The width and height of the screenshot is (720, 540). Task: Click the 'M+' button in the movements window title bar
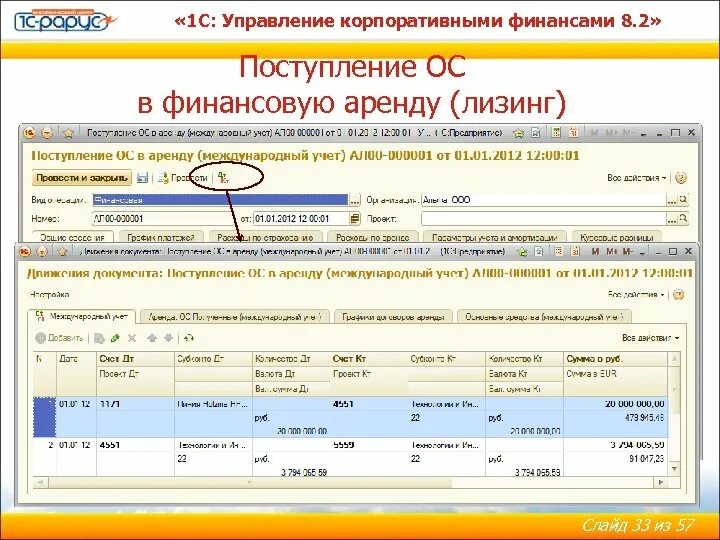tap(612, 252)
